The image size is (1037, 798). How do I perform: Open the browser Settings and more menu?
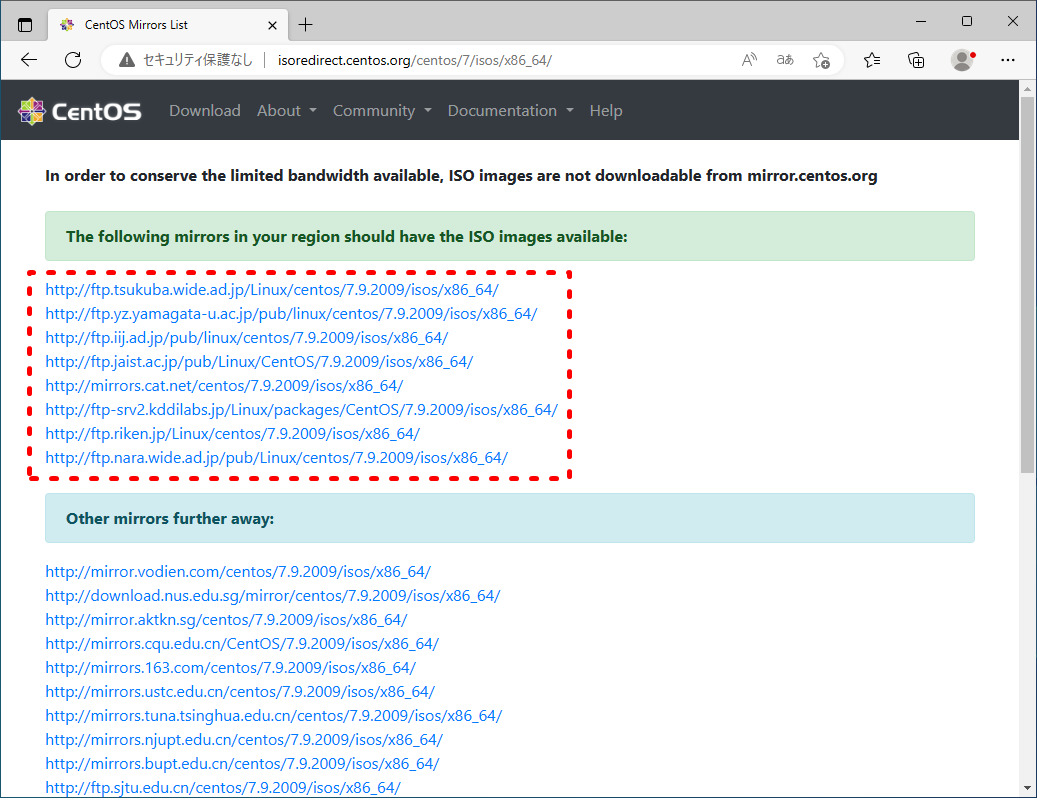click(1008, 60)
